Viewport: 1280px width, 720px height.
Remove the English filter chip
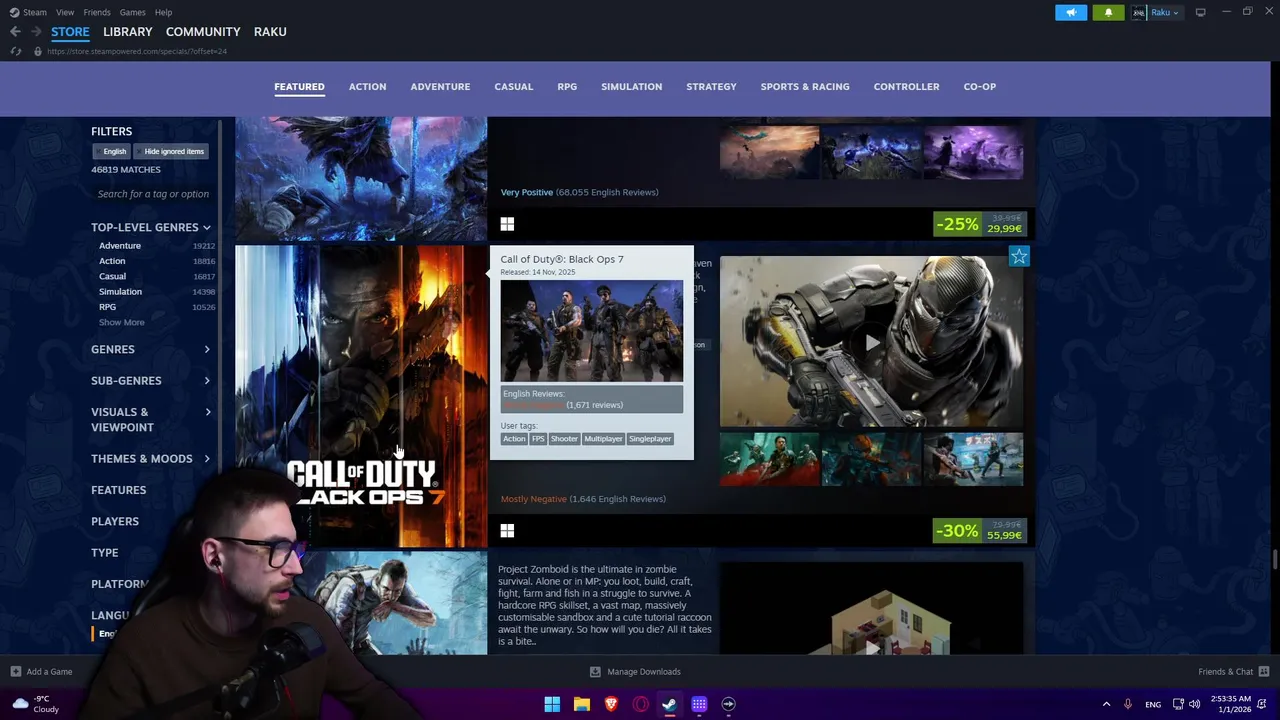(x=114, y=151)
